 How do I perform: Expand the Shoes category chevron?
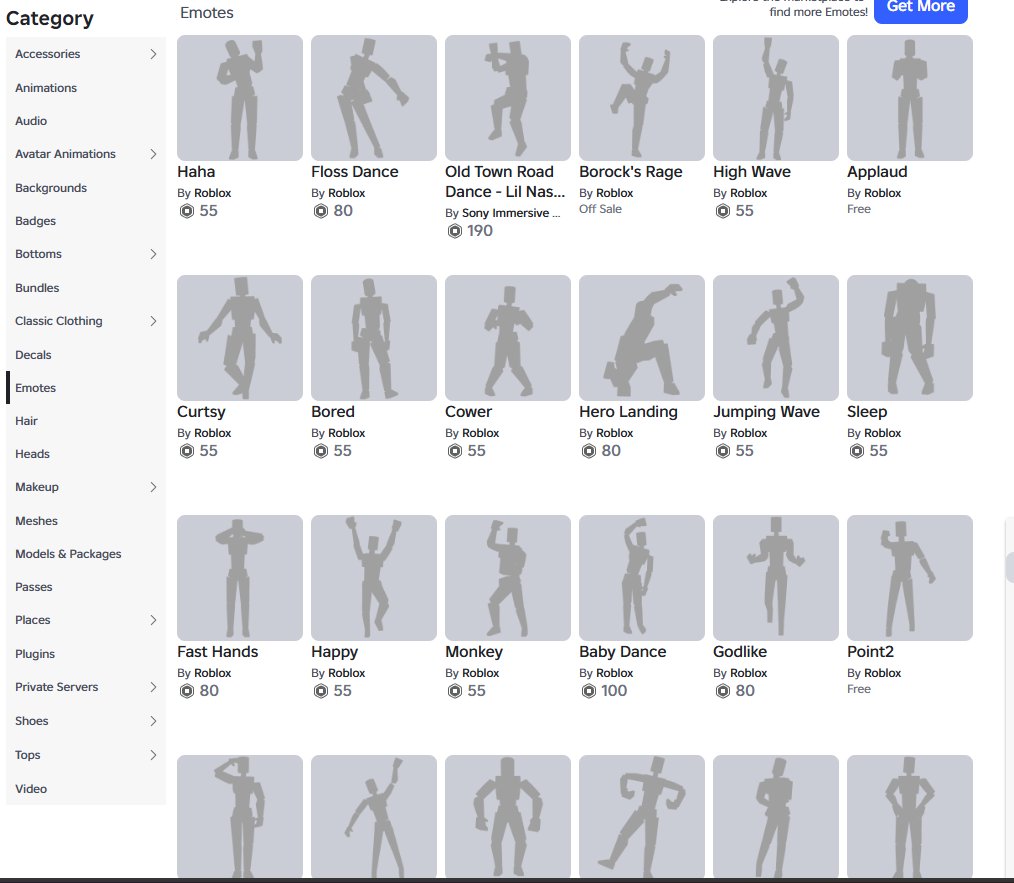tap(153, 721)
